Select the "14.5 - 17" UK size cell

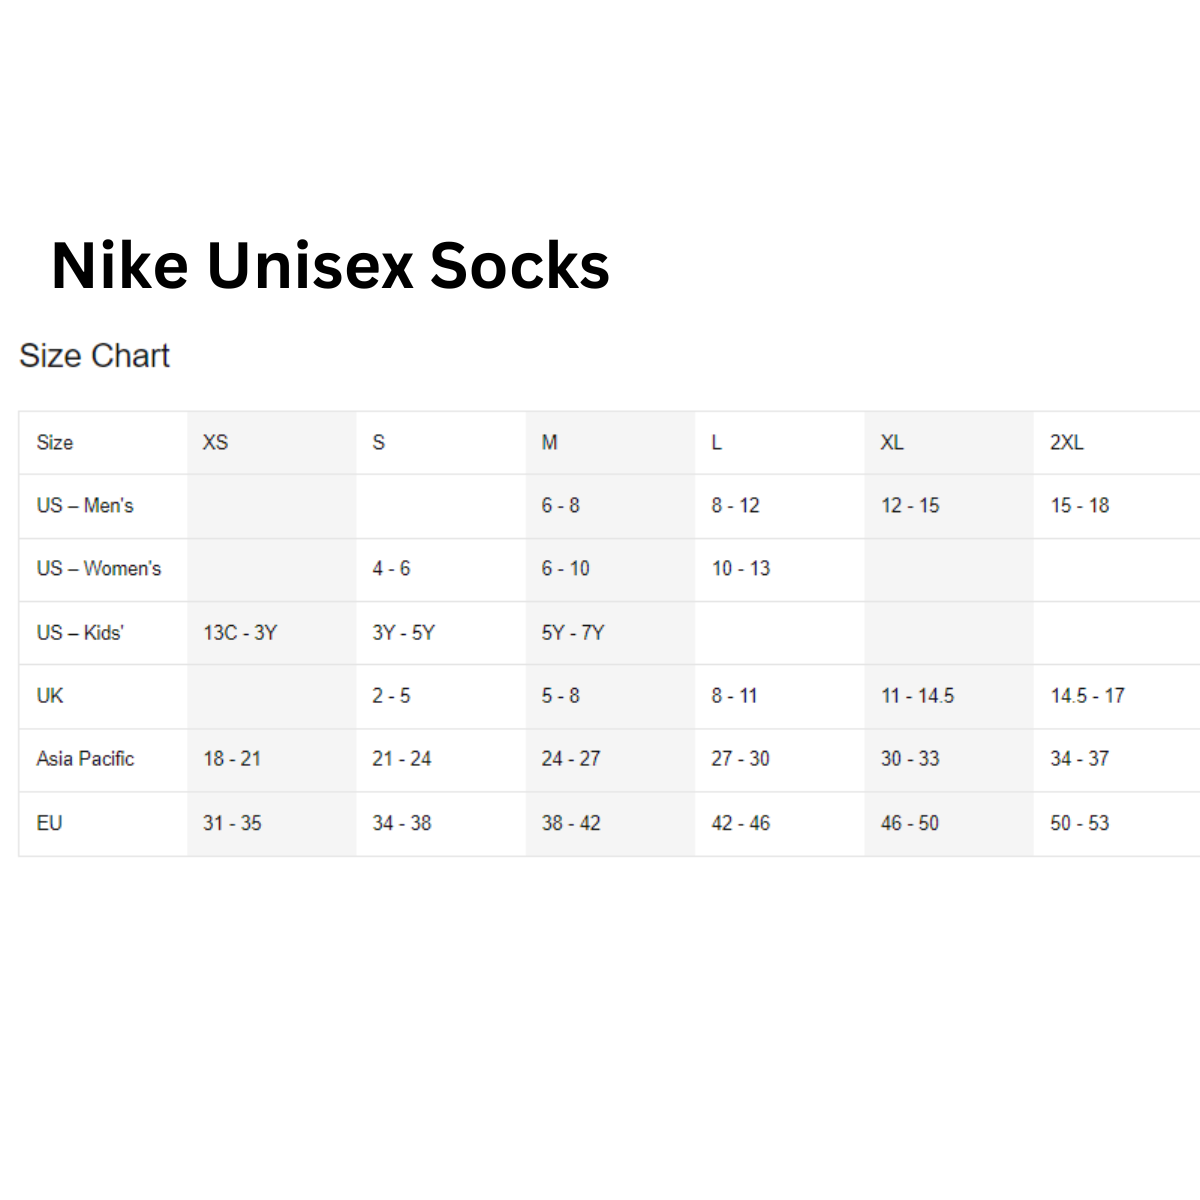(1087, 696)
